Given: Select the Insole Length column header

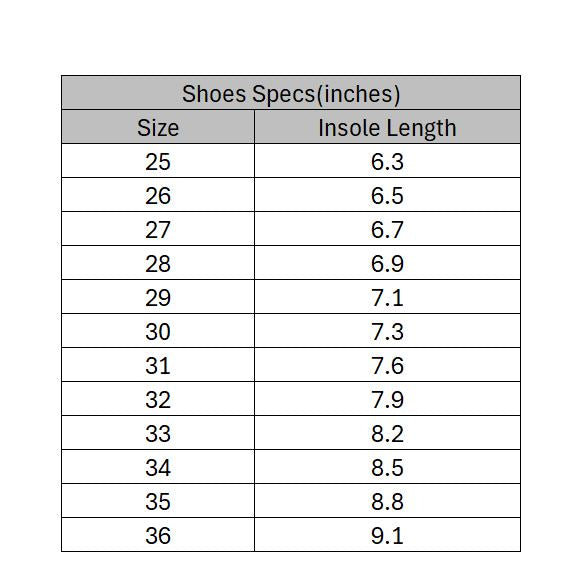Looking at the screenshot, I should tap(387, 127).
